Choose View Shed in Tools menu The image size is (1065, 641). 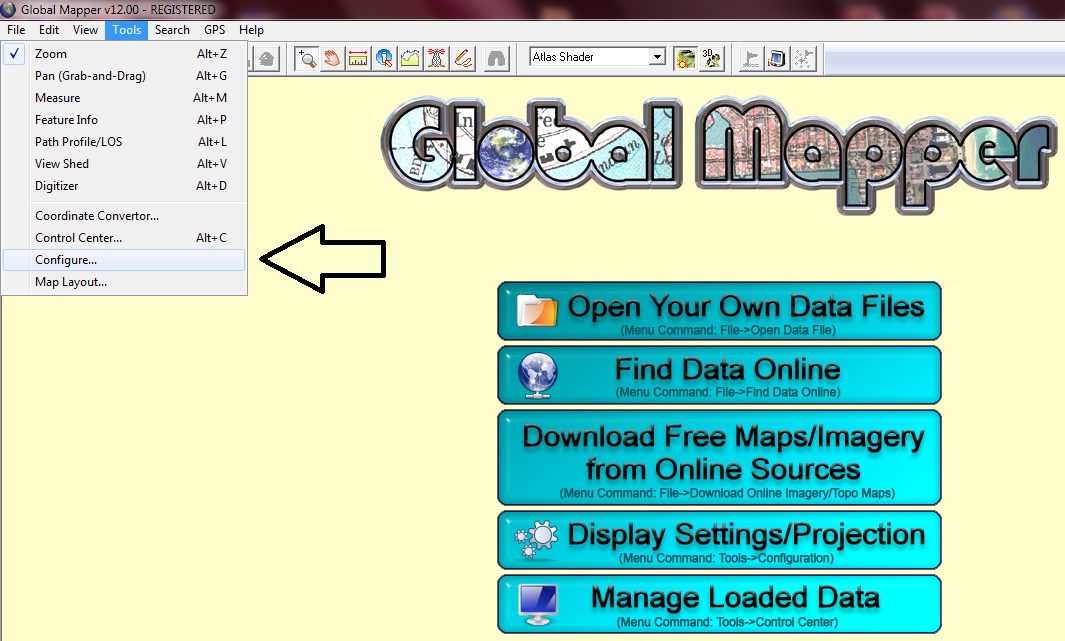[x=124, y=164]
